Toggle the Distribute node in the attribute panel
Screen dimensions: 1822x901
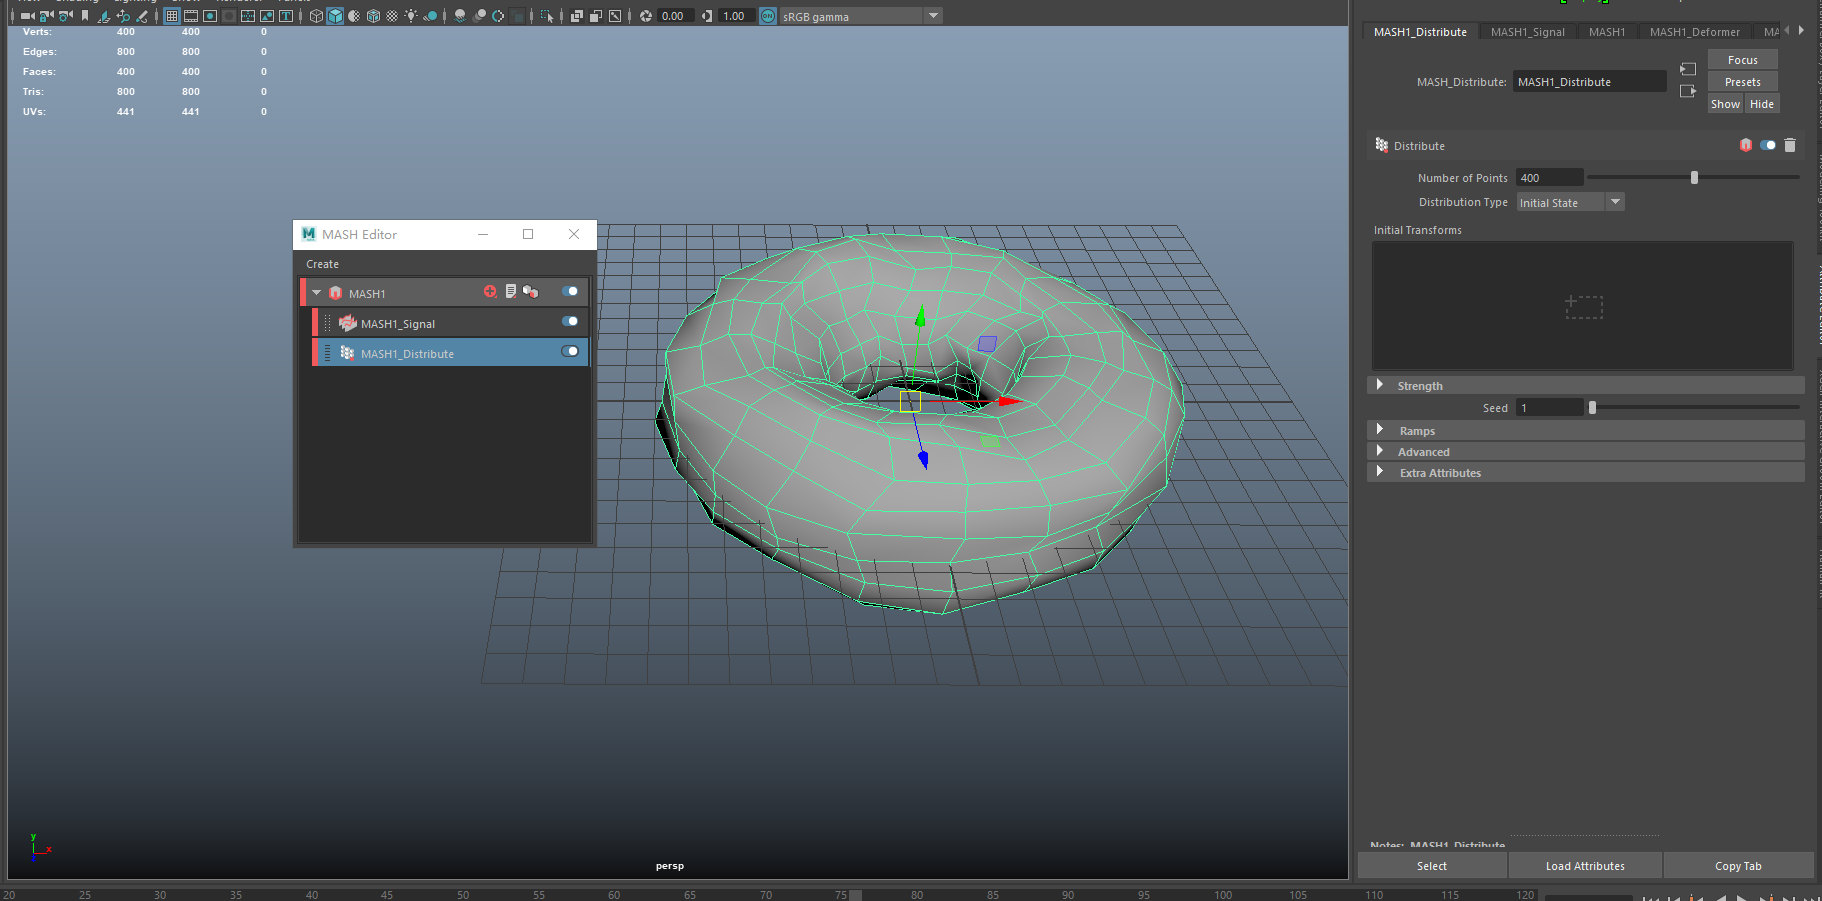point(1766,145)
